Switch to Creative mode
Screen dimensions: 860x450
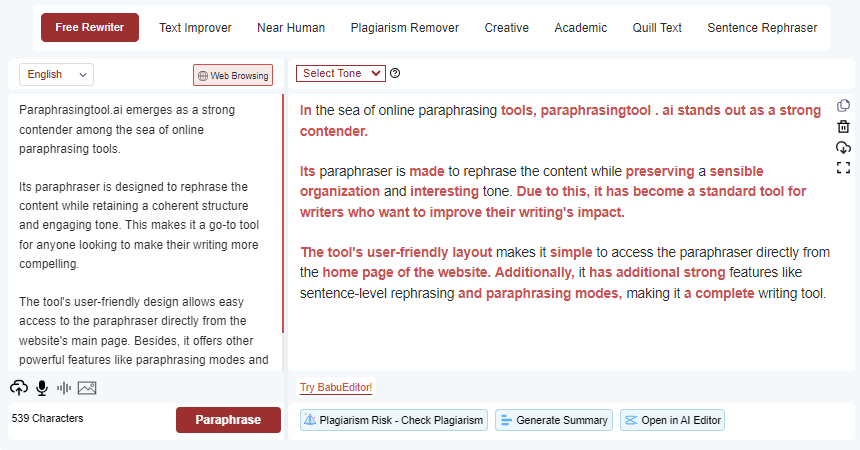pos(507,27)
